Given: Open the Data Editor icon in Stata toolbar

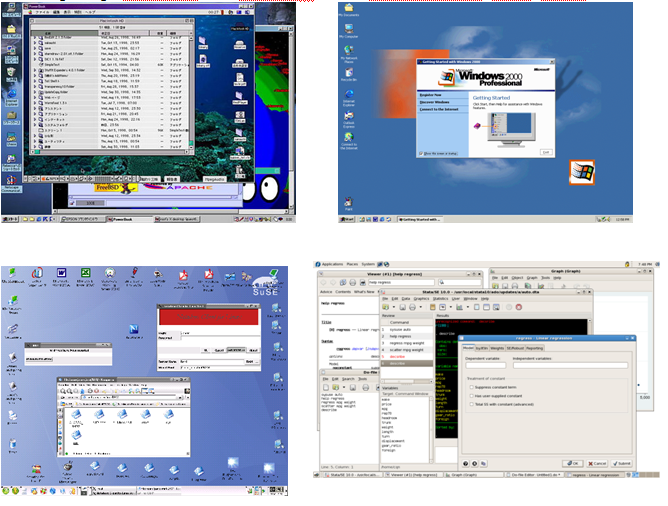Looking at the screenshot, I should (486, 307).
